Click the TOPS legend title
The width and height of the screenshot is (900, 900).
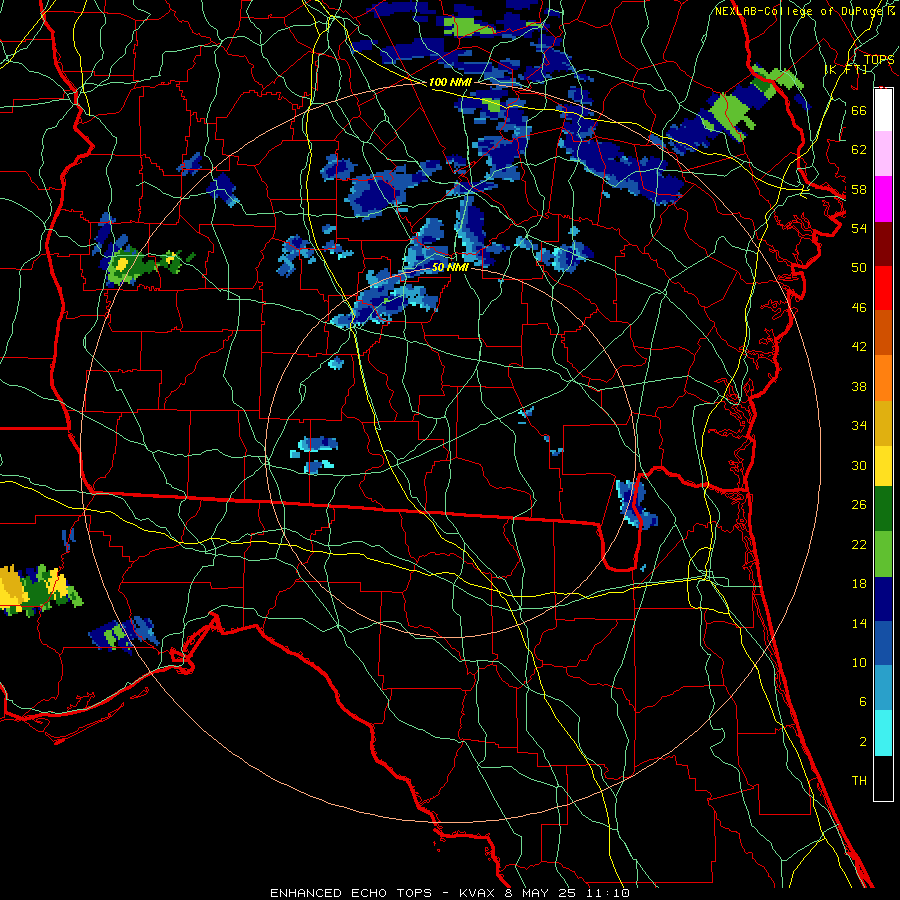879,59
